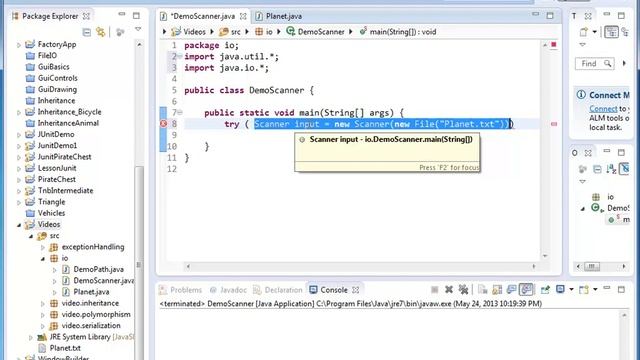Click the New Task icon in Task List

584,32
